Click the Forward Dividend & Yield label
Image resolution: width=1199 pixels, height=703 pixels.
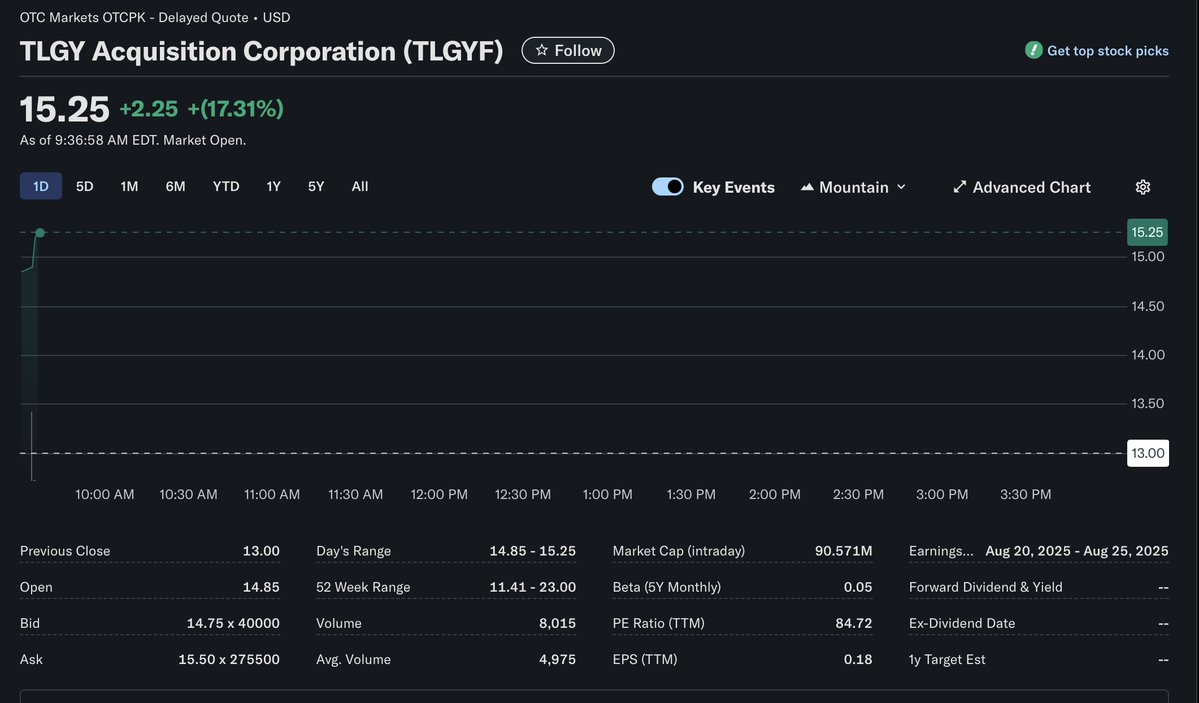[986, 587]
